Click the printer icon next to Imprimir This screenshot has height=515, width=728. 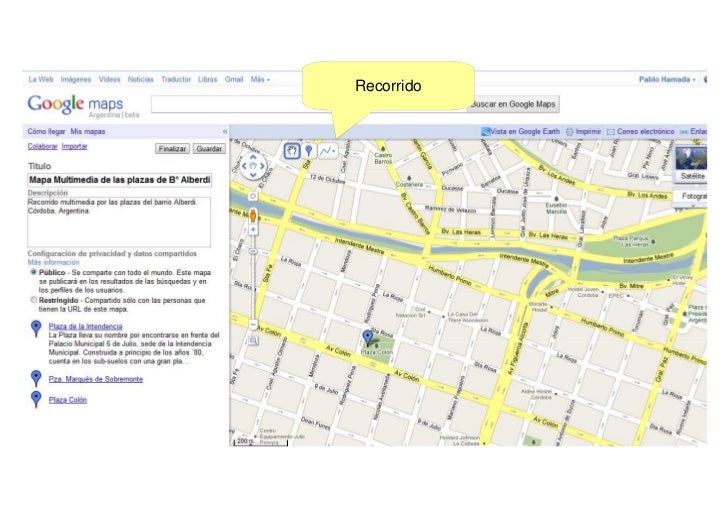569,132
